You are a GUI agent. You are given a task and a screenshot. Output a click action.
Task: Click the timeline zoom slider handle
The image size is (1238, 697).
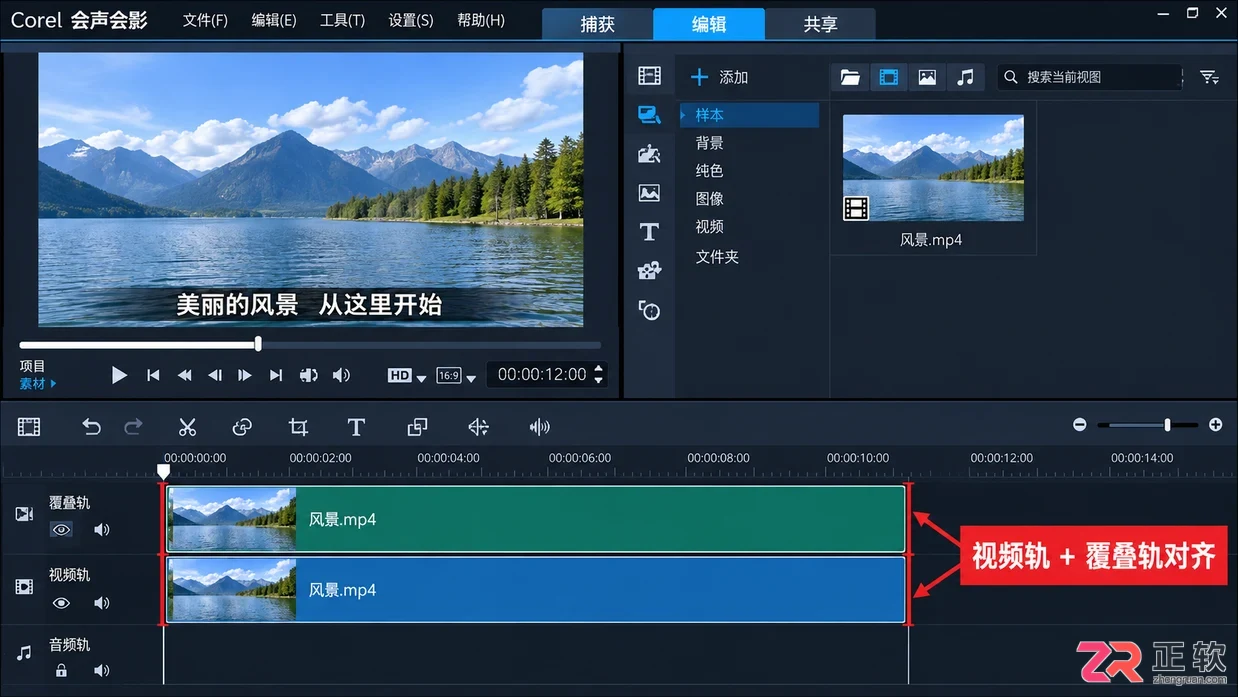coord(1167,425)
